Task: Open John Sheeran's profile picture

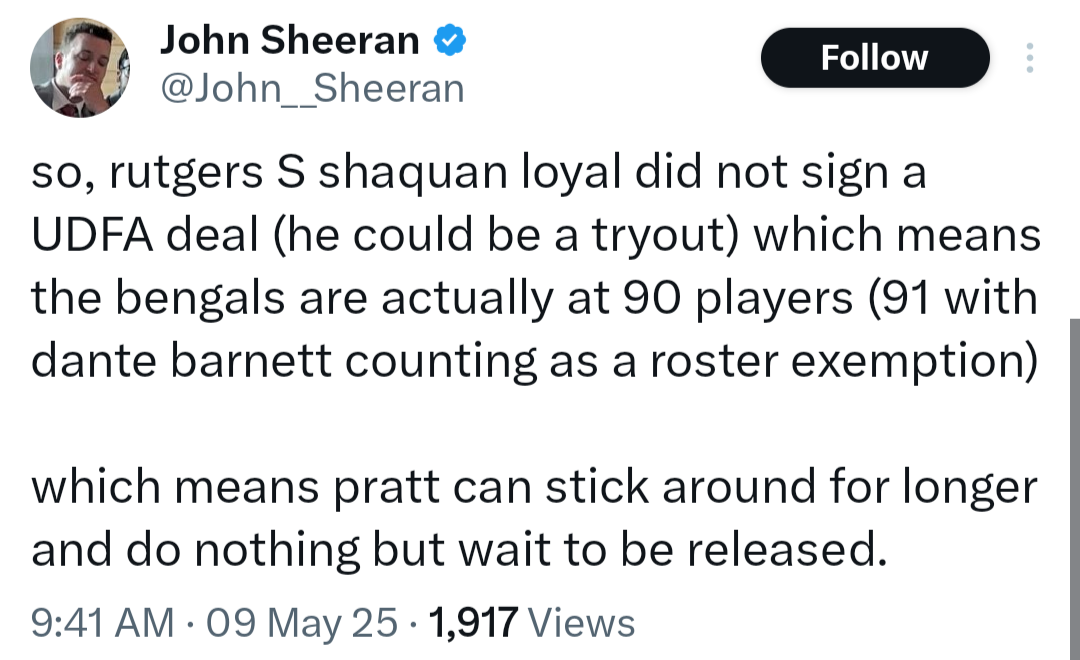Action: [x=80, y=68]
